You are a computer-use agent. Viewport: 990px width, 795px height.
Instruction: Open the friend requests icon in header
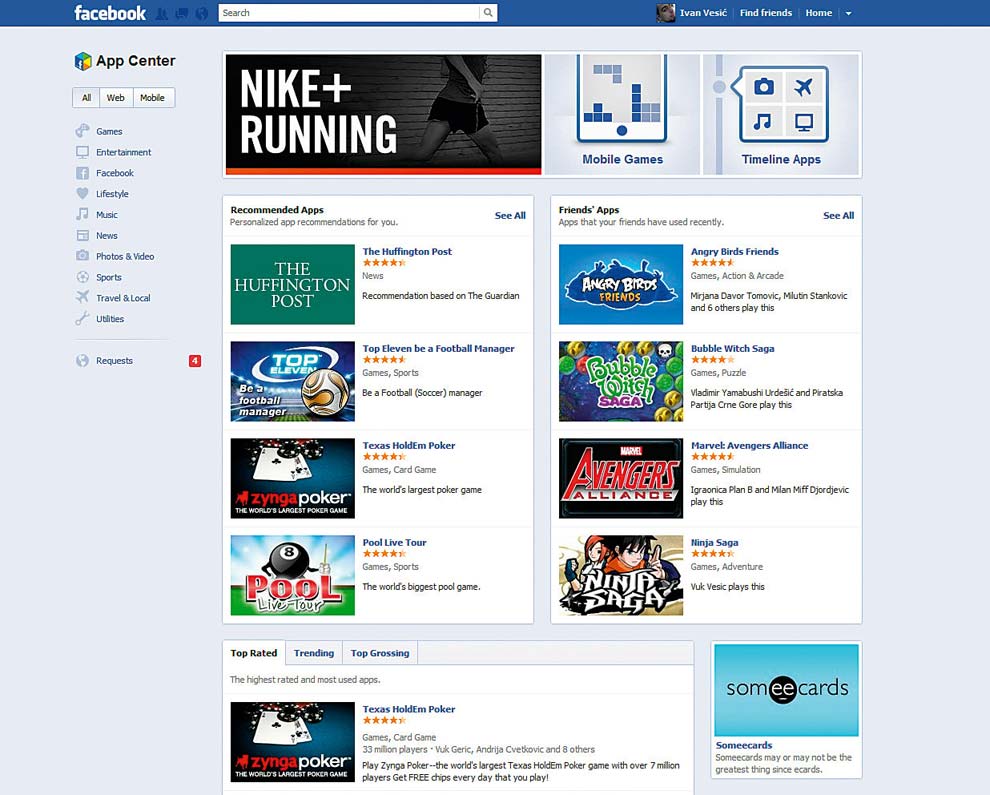tap(162, 13)
